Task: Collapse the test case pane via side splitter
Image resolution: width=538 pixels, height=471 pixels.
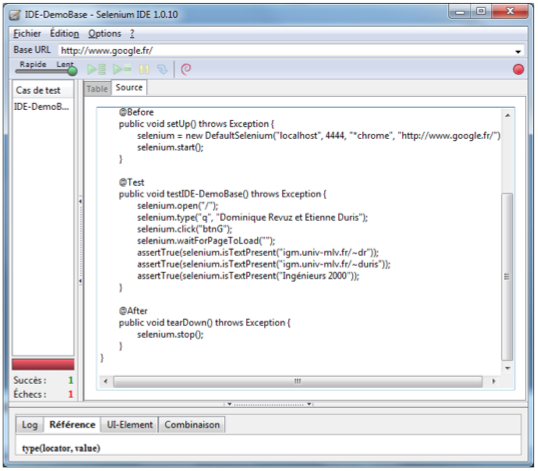Action: point(80,241)
